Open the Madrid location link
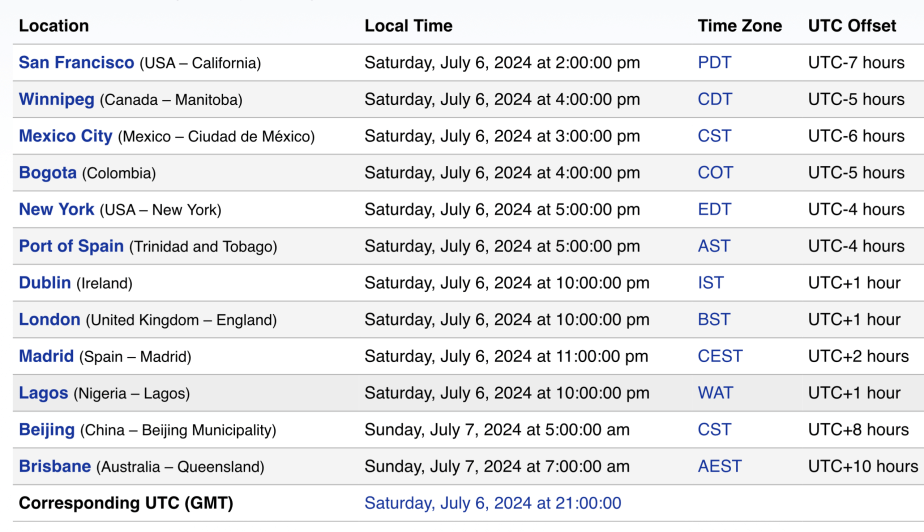 pos(46,356)
